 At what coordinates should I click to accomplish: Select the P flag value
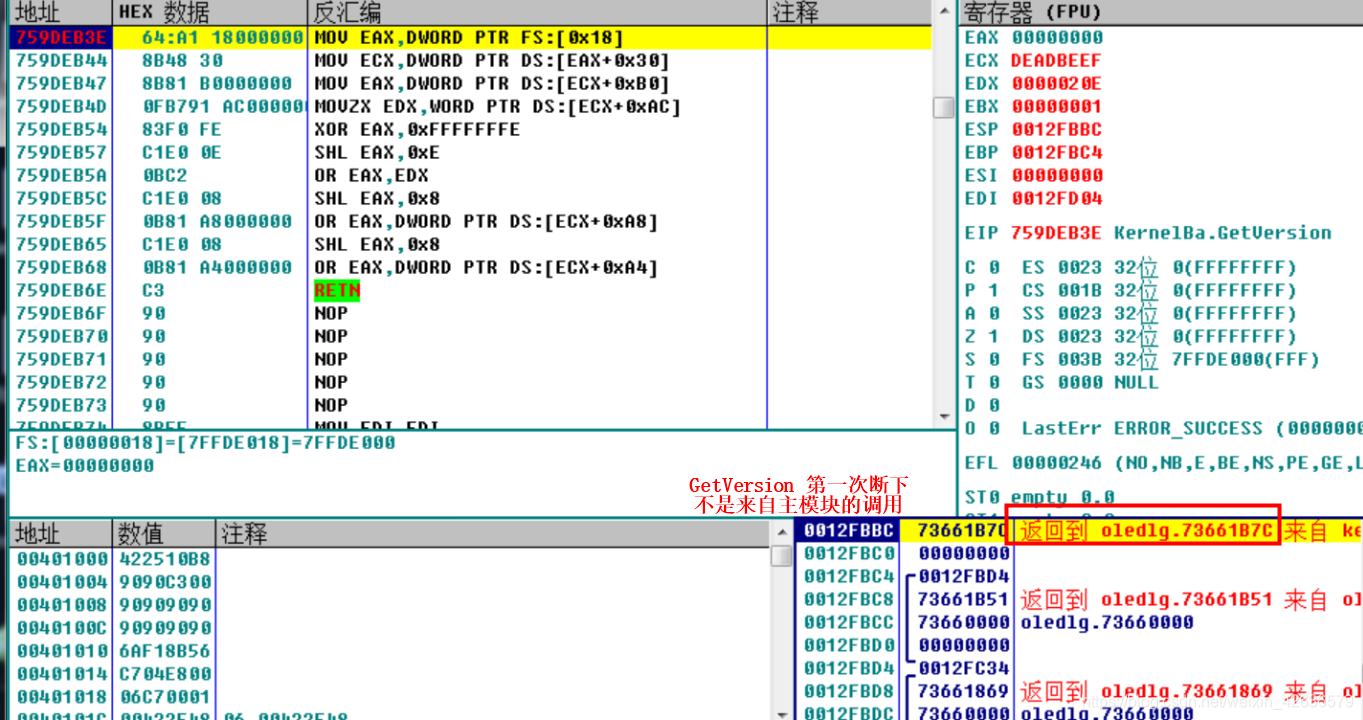[x=994, y=291]
